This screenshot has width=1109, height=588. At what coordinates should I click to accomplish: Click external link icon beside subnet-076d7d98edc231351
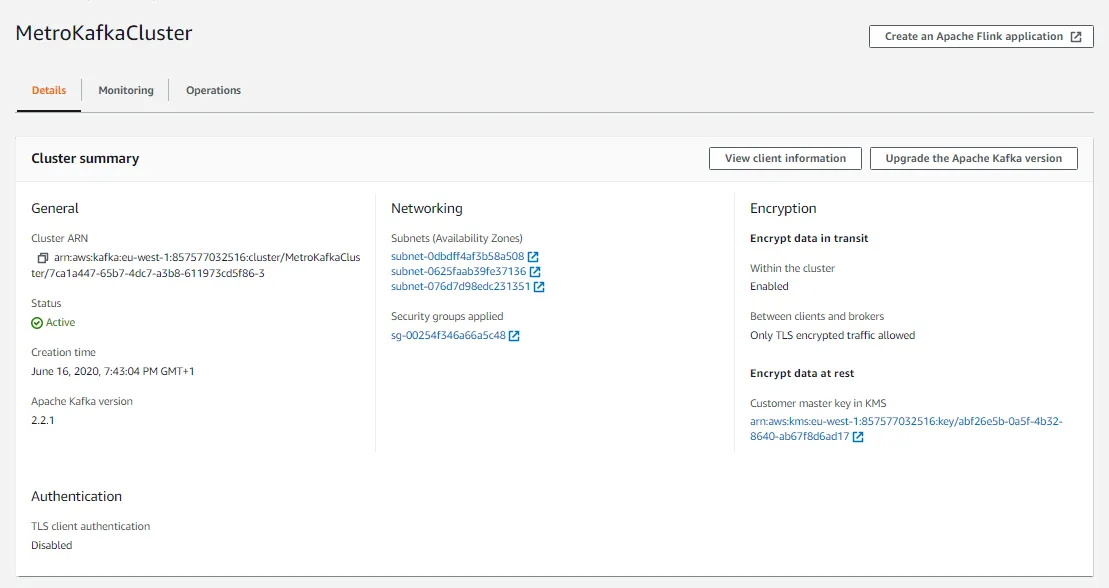[x=539, y=287]
